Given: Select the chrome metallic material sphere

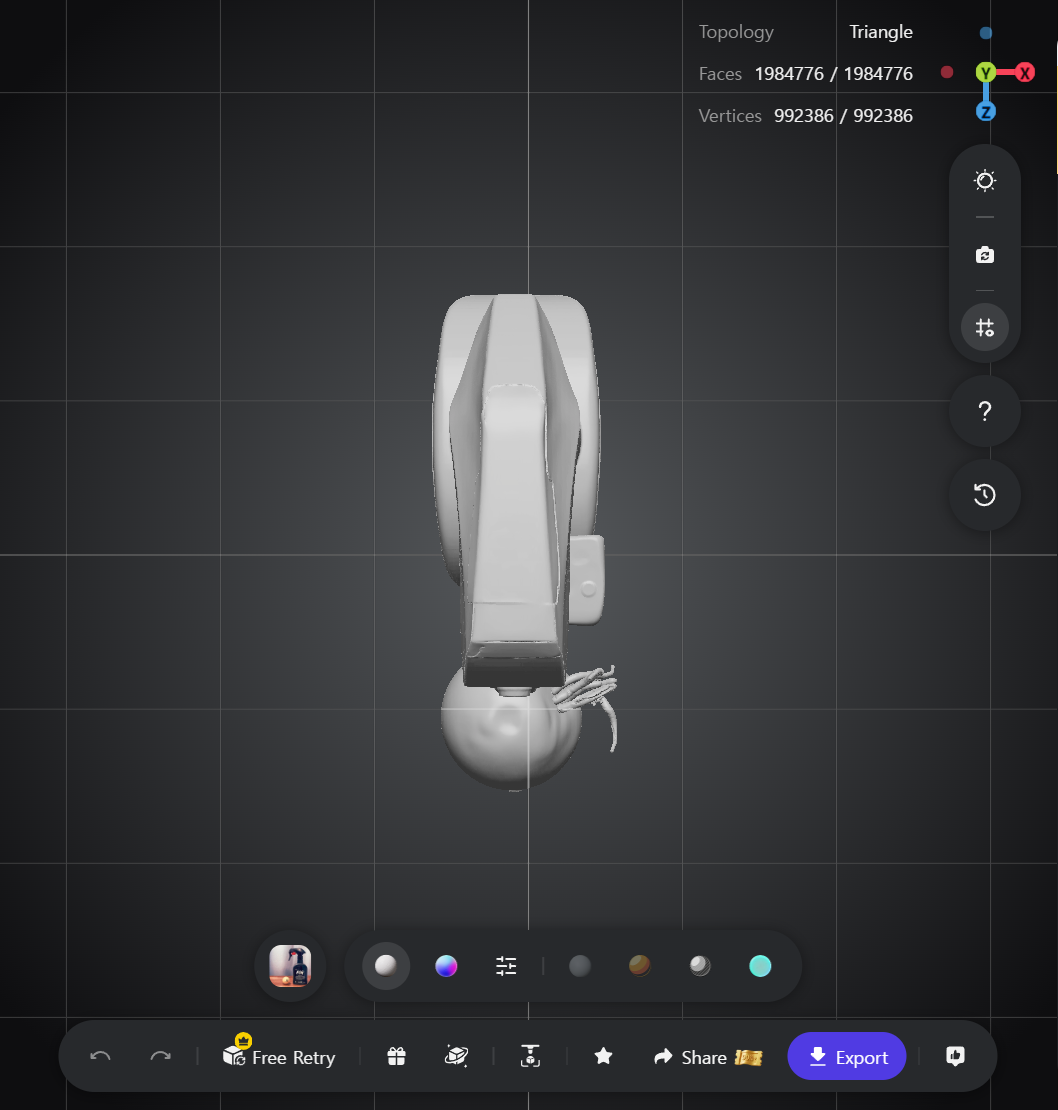Looking at the screenshot, I should pyautogui.click(x=700, y=966).
